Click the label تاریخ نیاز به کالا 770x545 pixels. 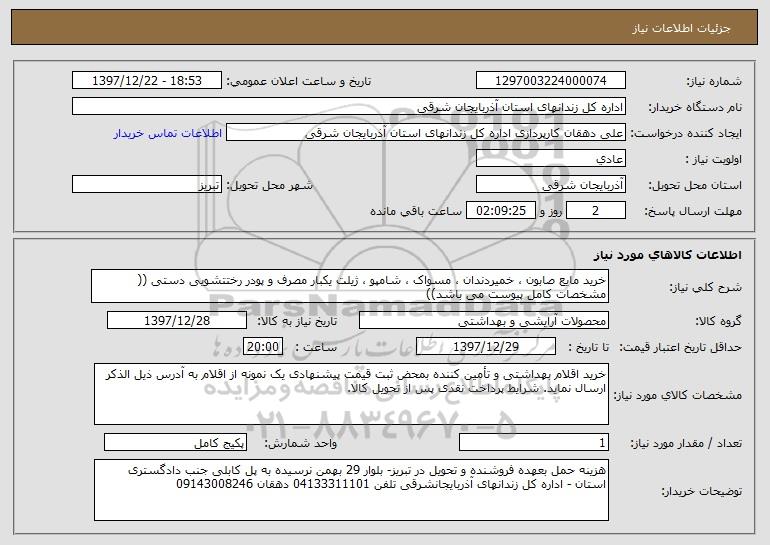(297, 321)
